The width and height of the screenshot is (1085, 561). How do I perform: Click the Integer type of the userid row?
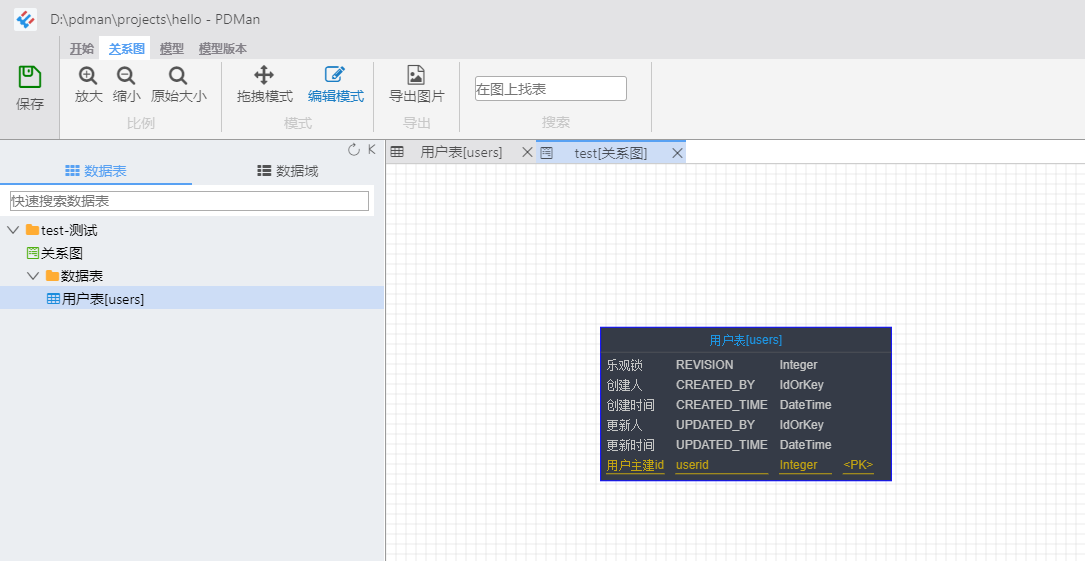click(x=799, y=465)
